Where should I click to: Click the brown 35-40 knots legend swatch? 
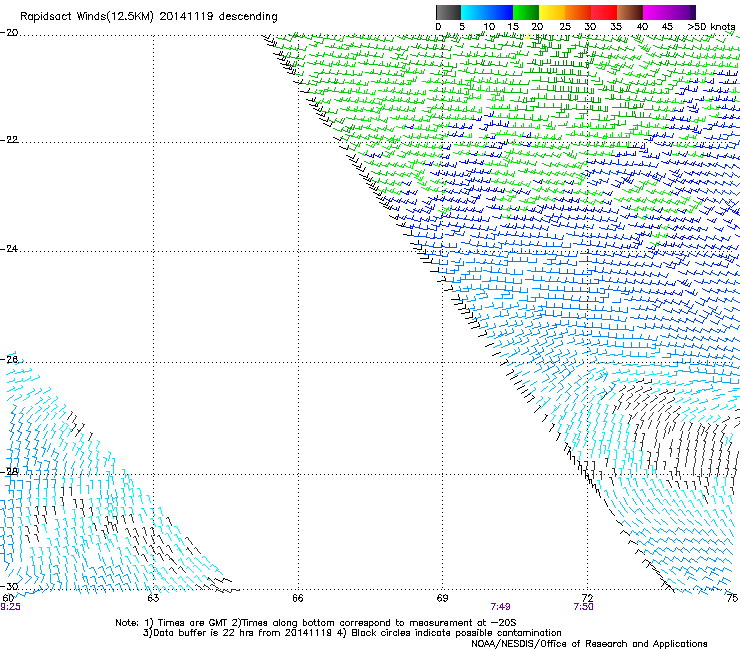point(630,12)
